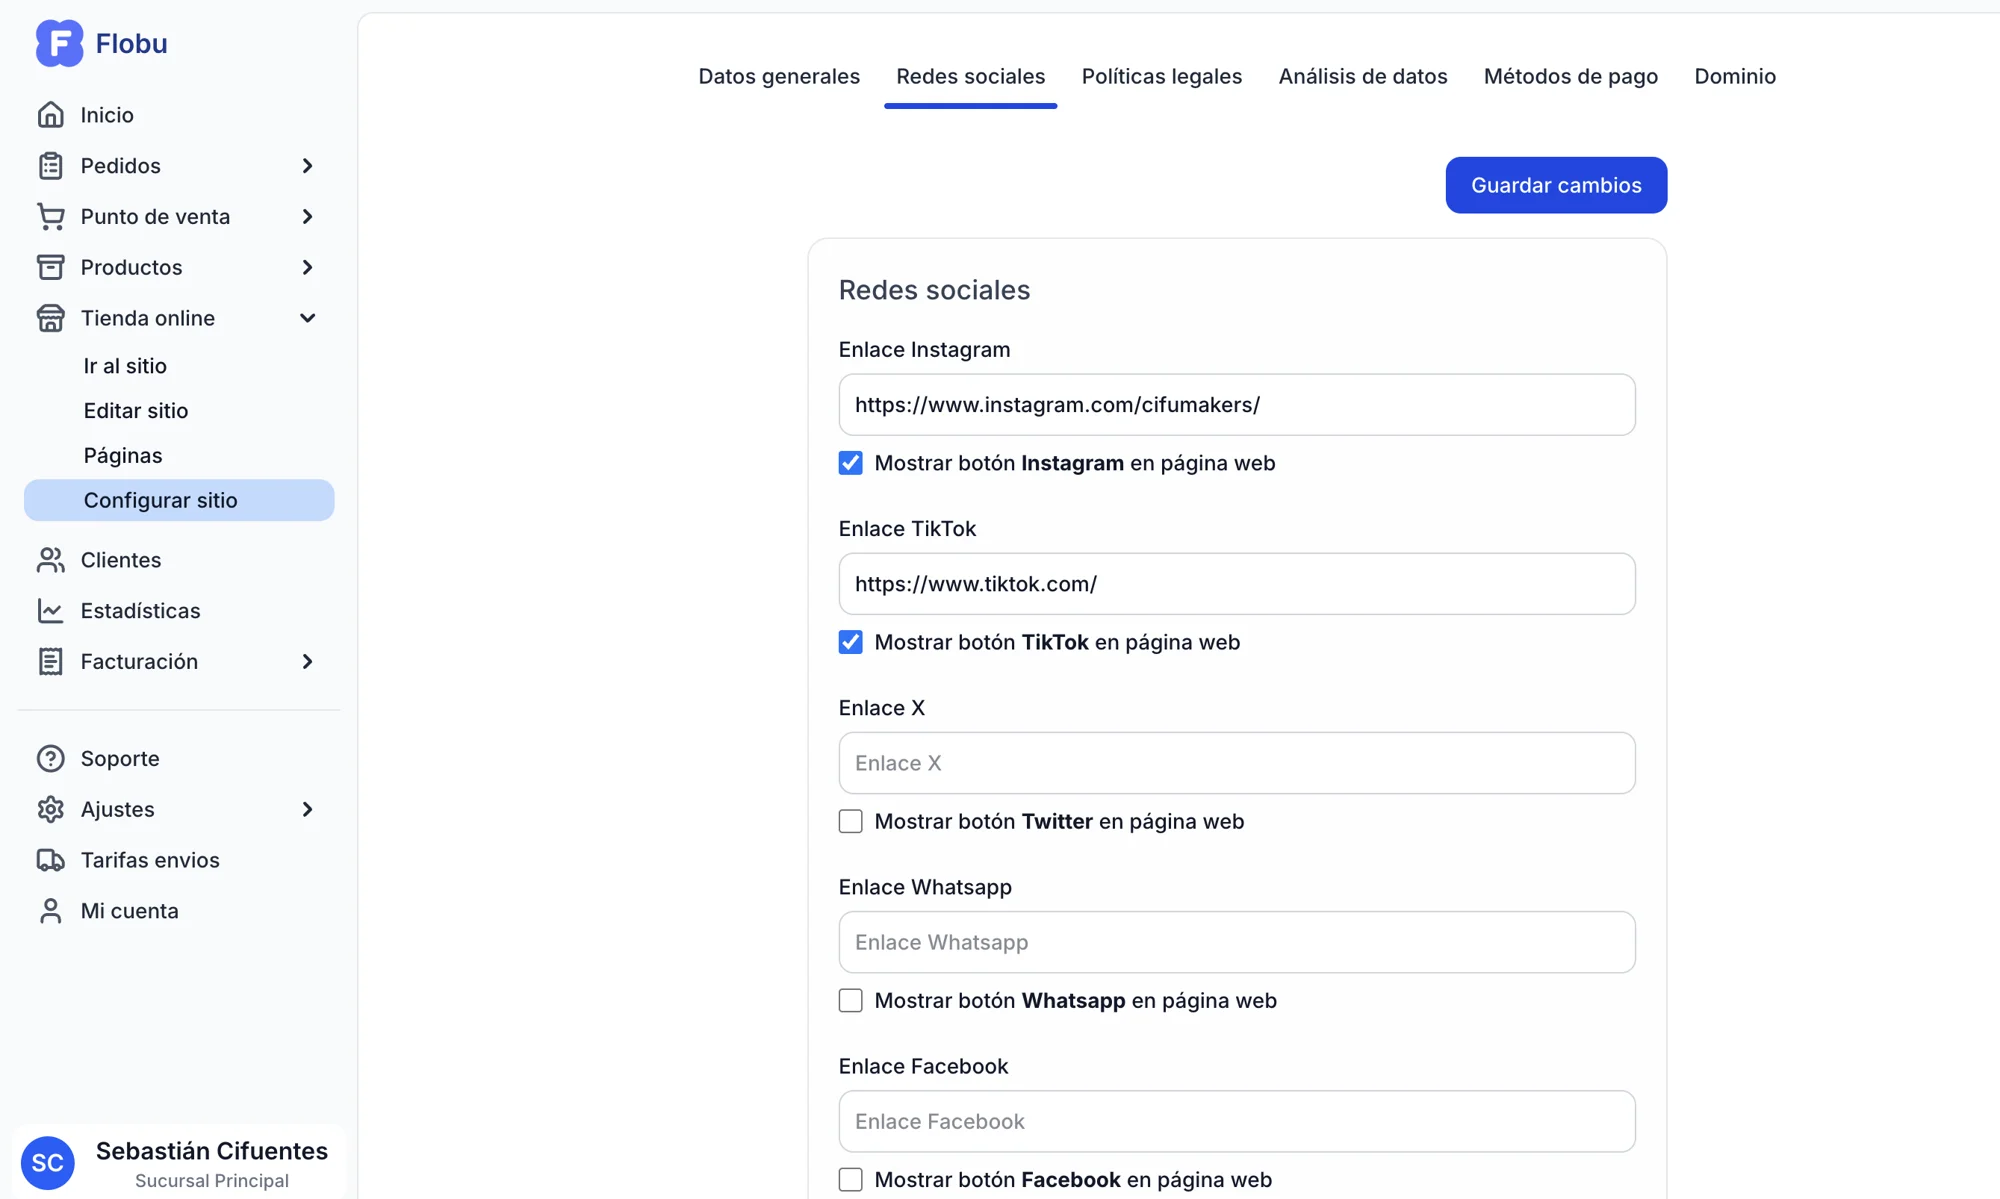This screenshot has height=1199, width=2000.
Task: Switch to Políticas legales tab
Action: [1161, 77]
